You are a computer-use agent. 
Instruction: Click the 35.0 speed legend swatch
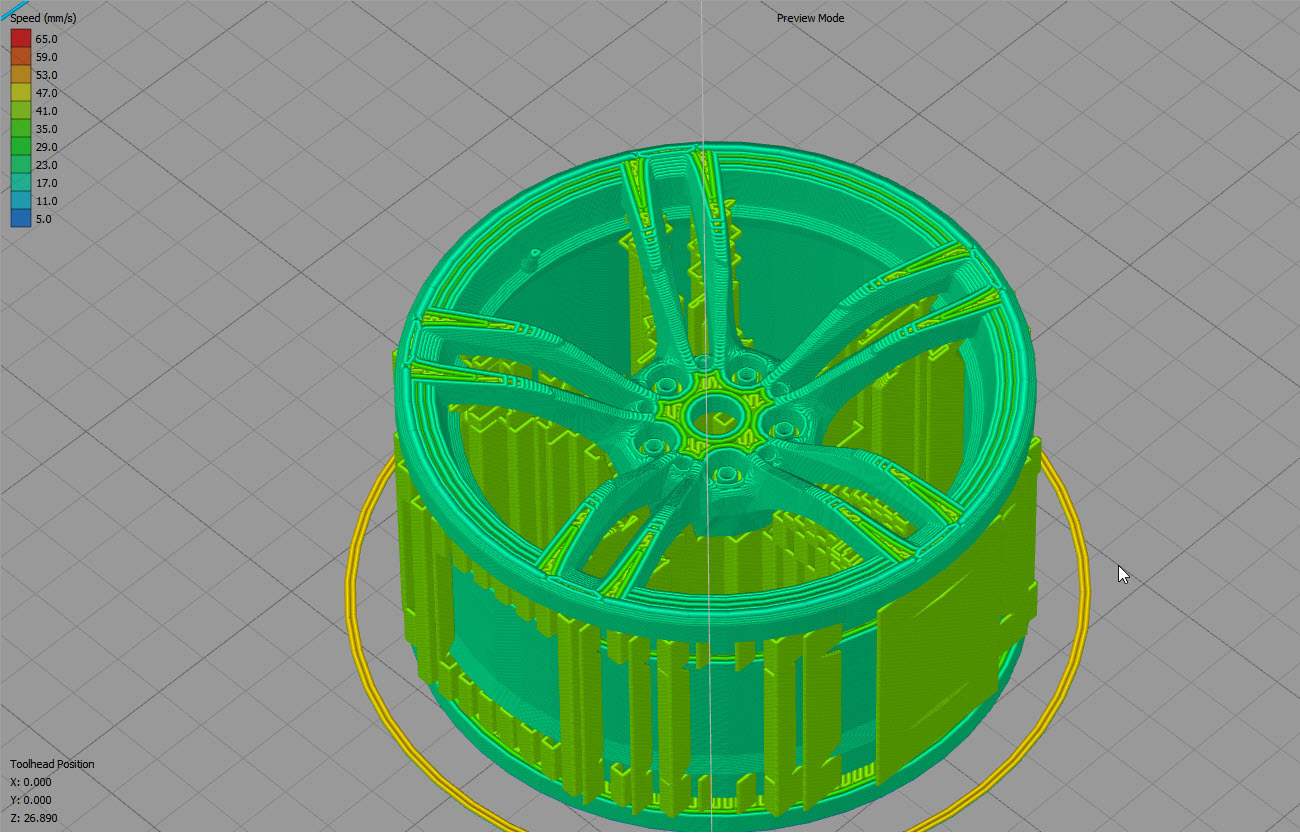pyautogui.click(x=21, y=129)
